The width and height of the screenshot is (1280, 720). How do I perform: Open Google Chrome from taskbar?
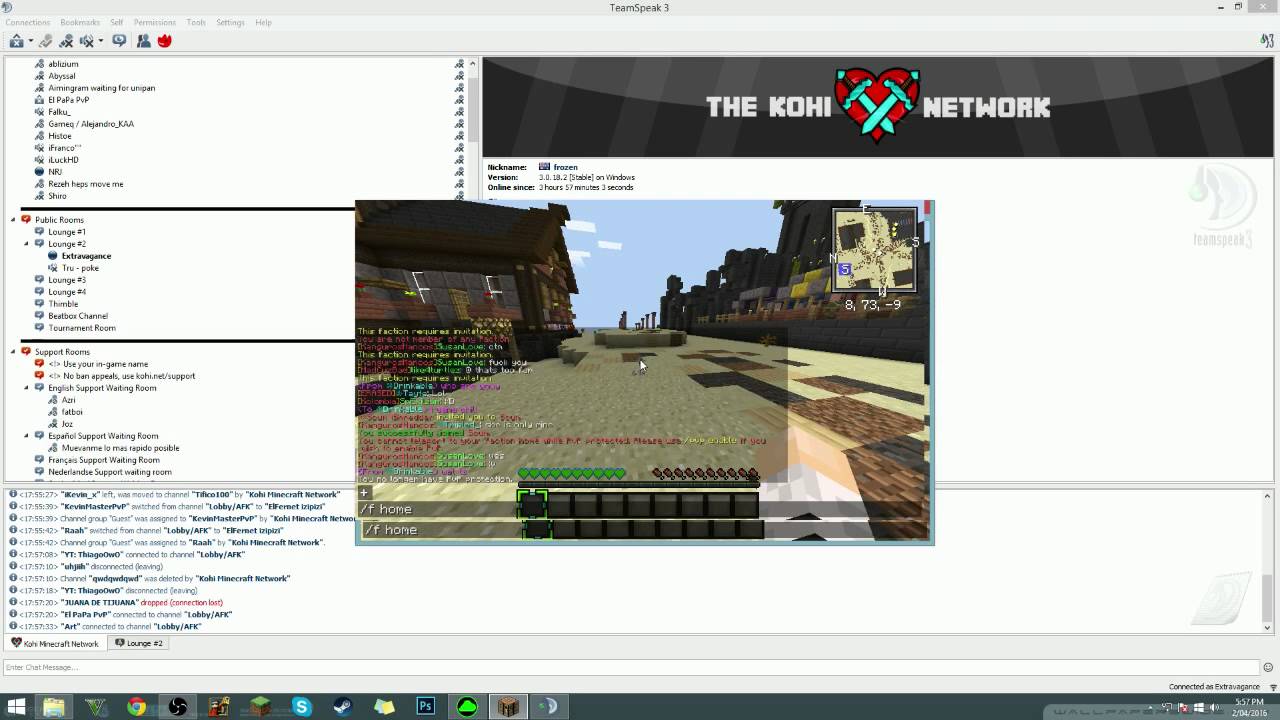pyautogui.click(x=136, y=707)
